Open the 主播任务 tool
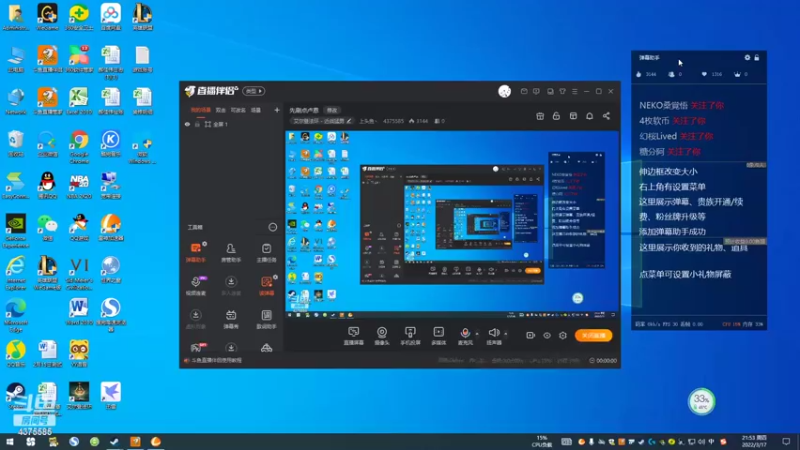The height and width of the screenshot is (450, 800). pyautogui.click(x=266, y=253)
